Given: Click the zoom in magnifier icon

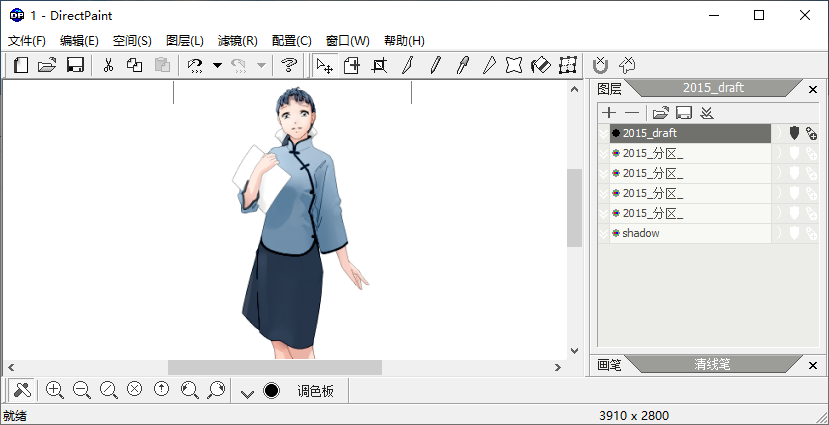Looking at the screenshot, I should 55,390.
